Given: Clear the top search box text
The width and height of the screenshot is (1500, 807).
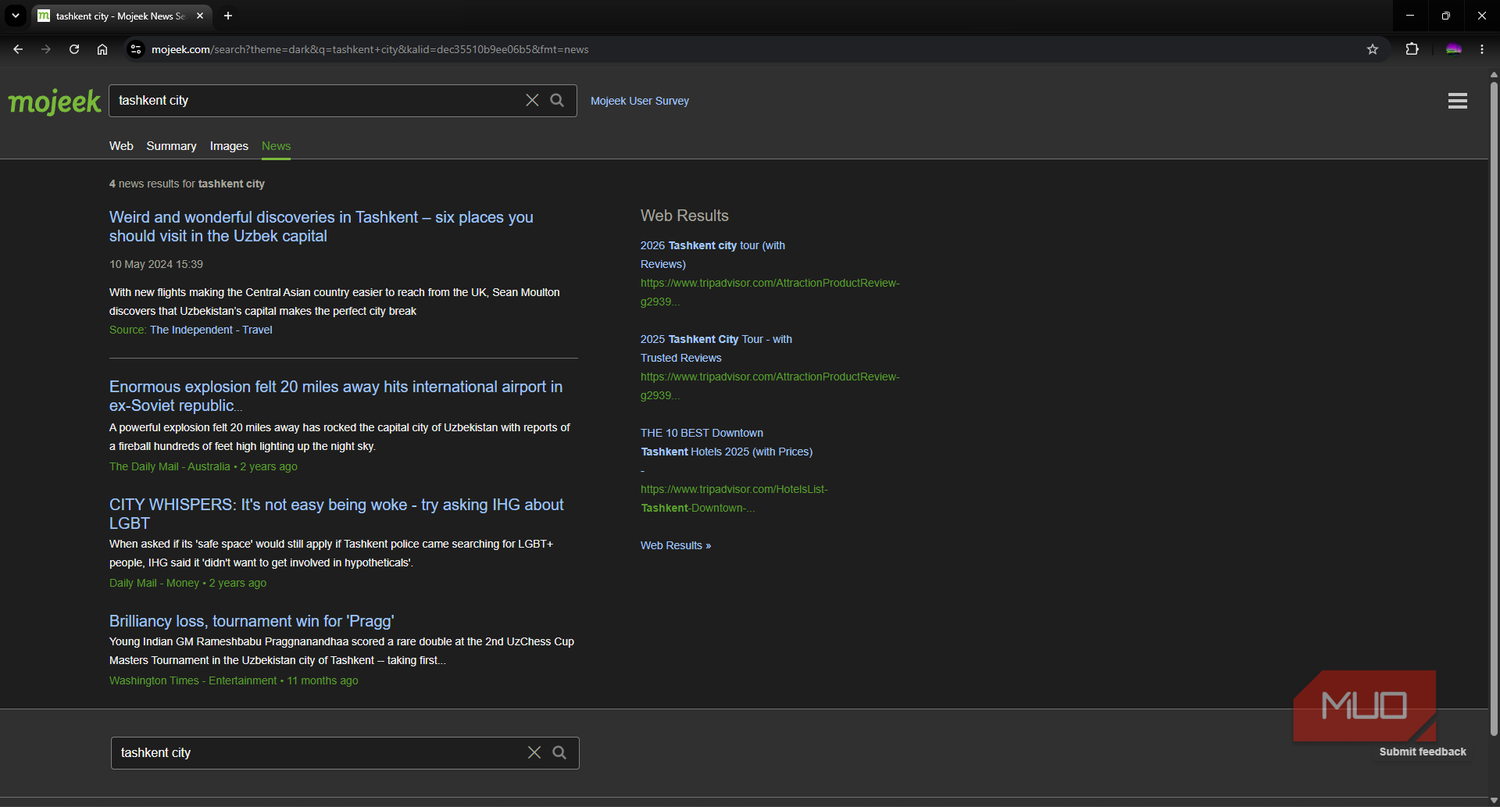Looking at the screenshot, I should click(532, 100).
